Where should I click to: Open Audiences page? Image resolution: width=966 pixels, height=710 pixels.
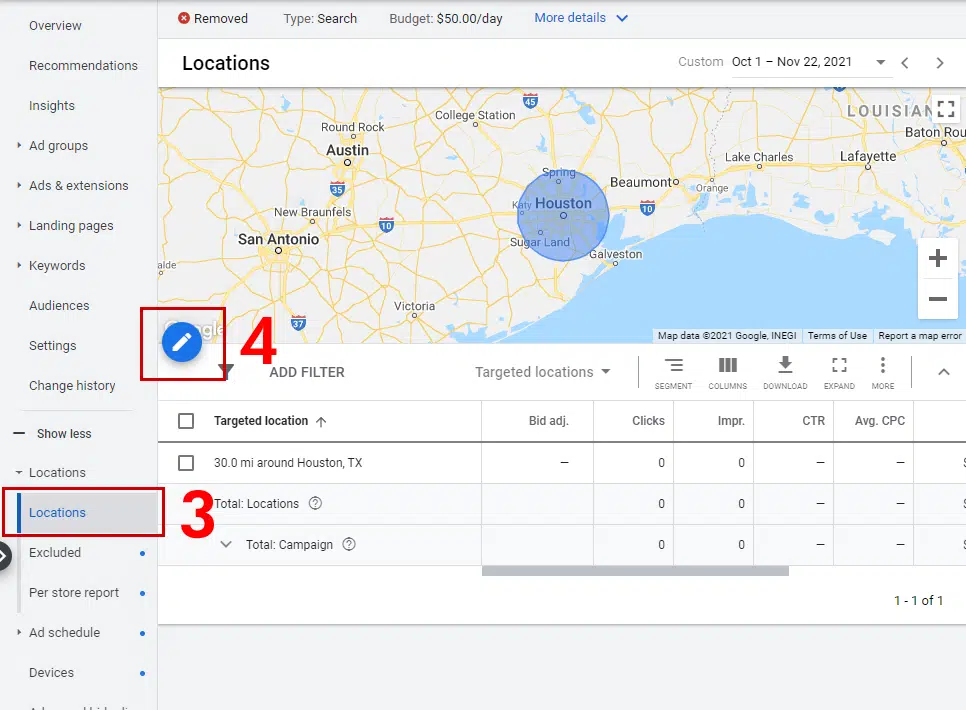59,306
